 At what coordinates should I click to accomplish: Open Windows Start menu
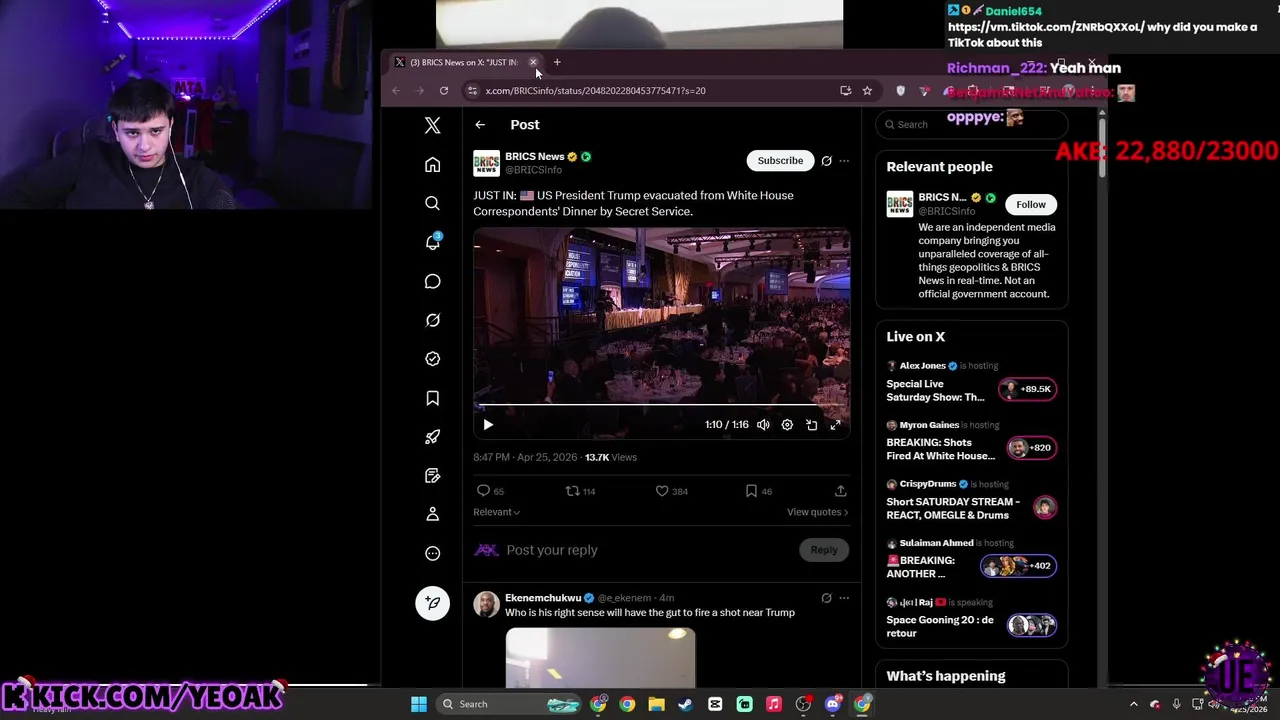pos(419,704)
